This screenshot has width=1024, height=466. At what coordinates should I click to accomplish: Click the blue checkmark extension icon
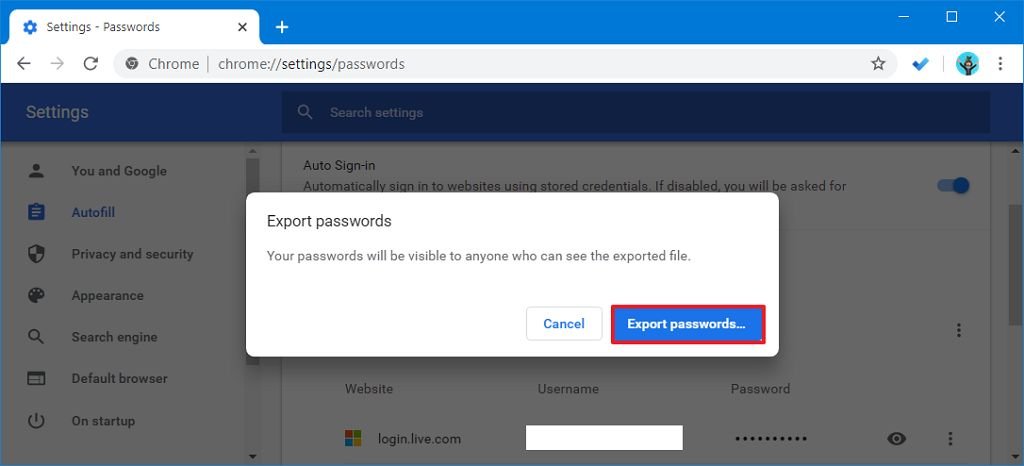click(x=921, y=64)
